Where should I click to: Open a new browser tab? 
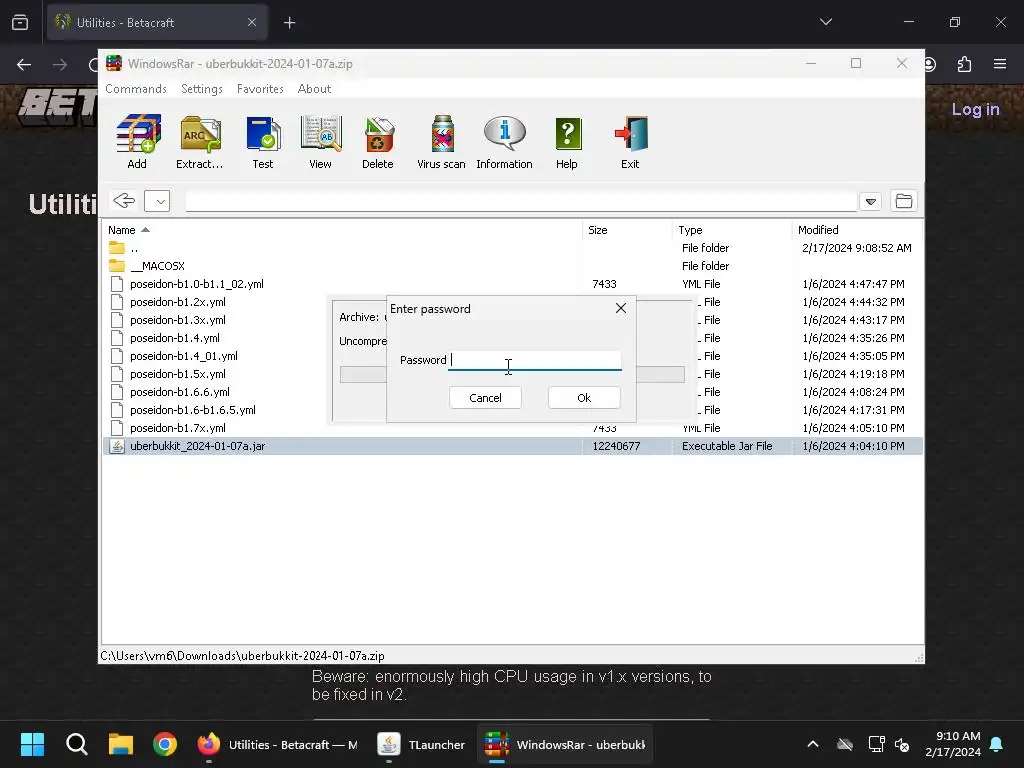(x=289, y=23)
